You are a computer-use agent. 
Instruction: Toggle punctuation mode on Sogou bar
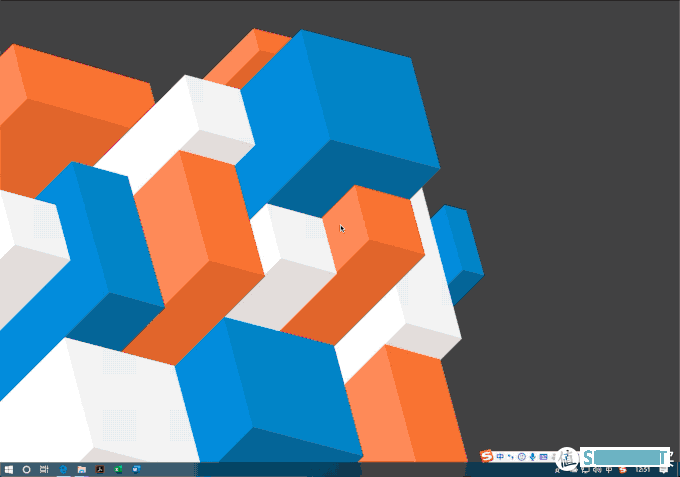tap(511, 457)
